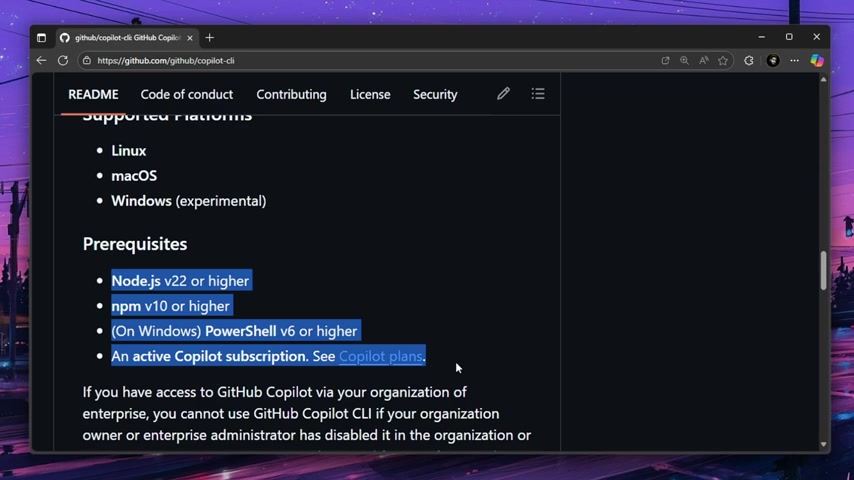Switch to Code of conduct tab
854x480 pixels.
187,94
